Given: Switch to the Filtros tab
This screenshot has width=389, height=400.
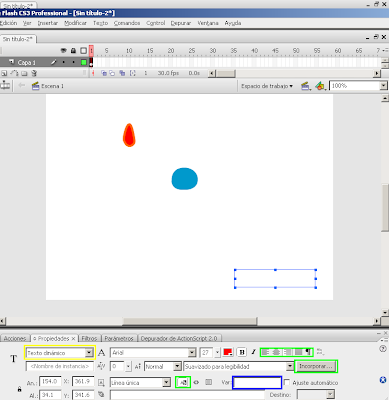Looking at the screenshot, I should [89, 338].
